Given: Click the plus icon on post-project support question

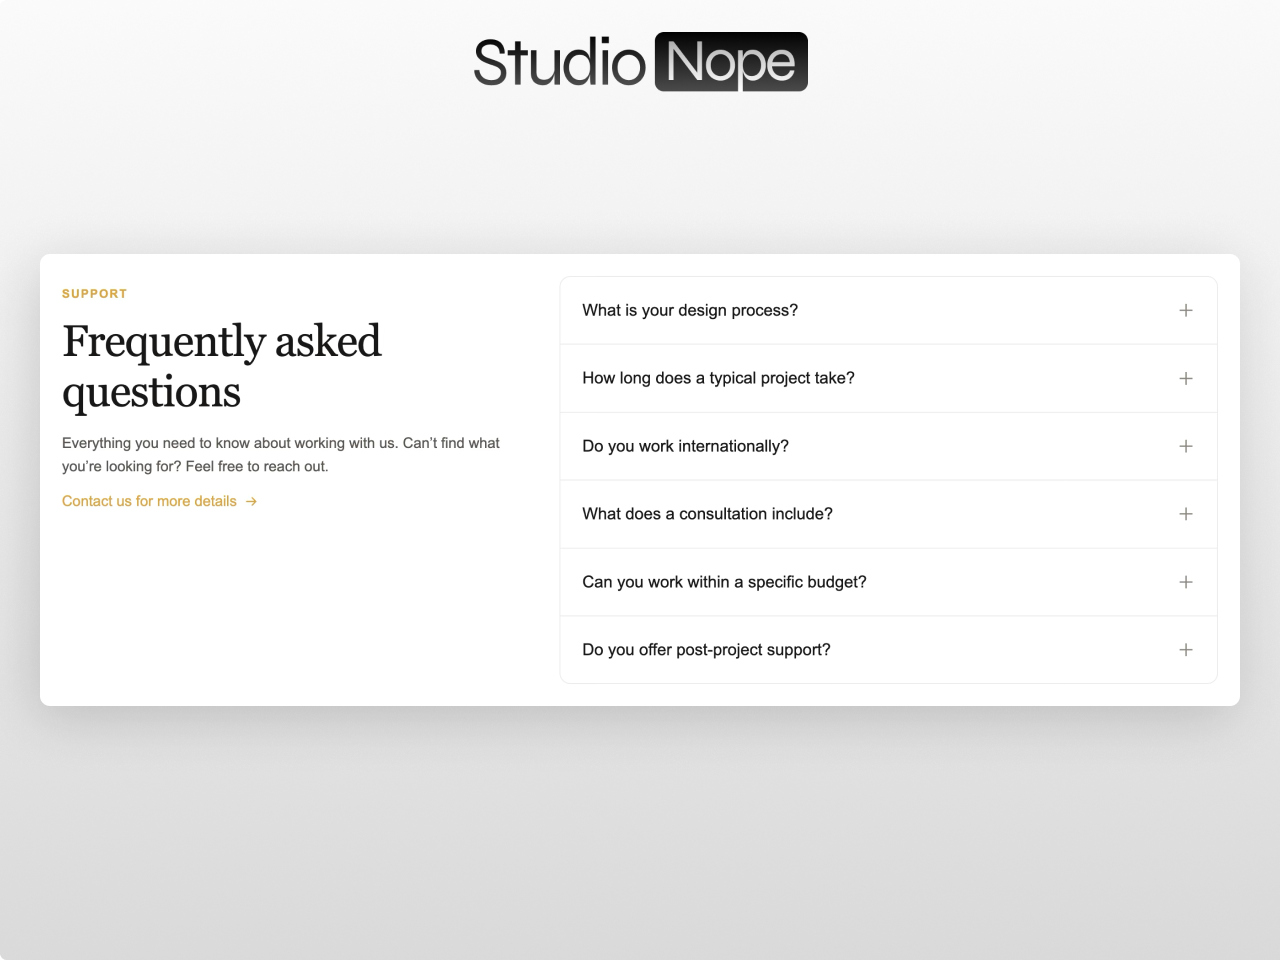Looking at the screenshot, I should point(1186,649).
